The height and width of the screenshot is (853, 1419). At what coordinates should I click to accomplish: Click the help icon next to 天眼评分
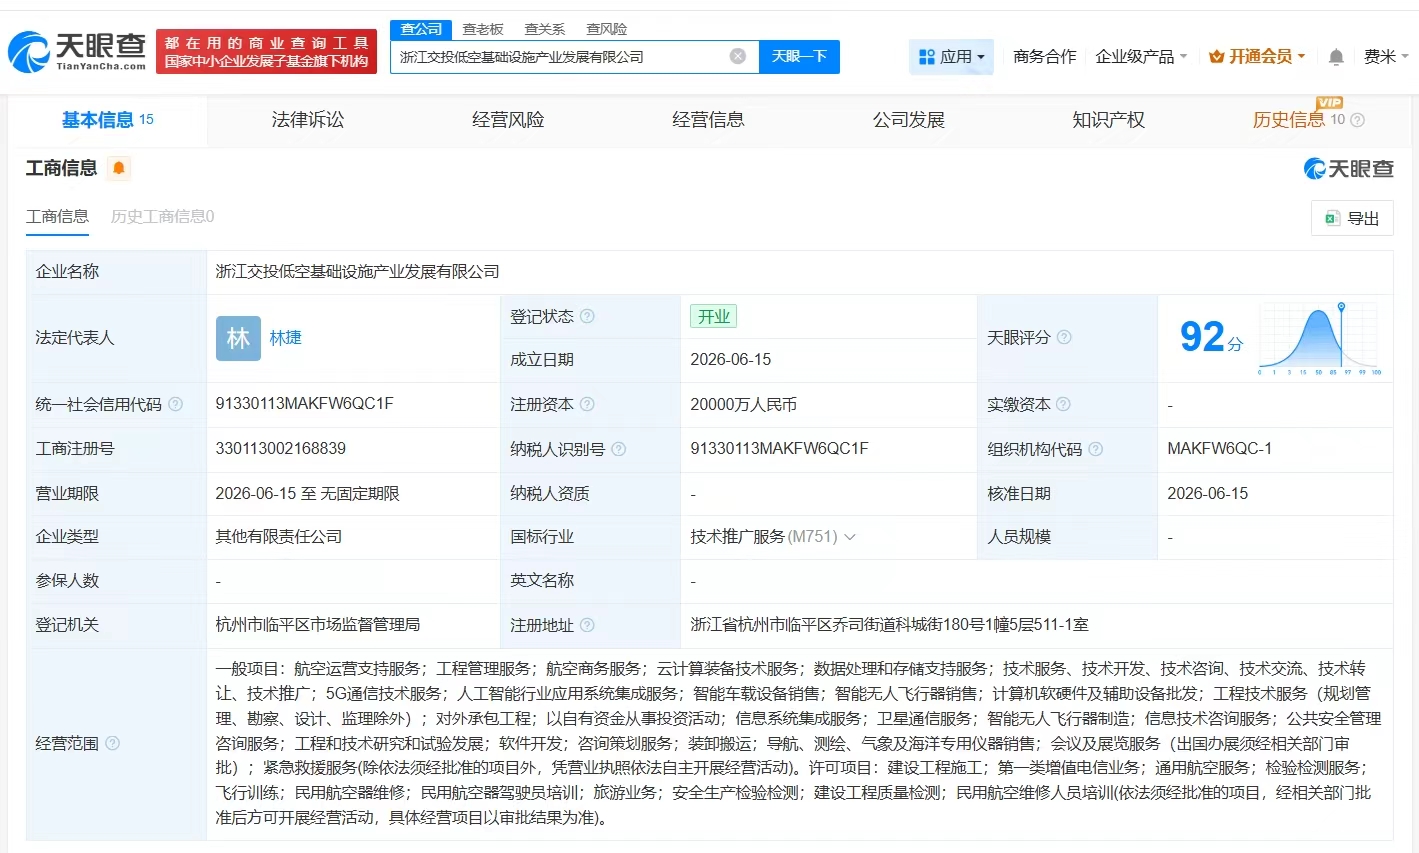click(x=1064, y=337)
